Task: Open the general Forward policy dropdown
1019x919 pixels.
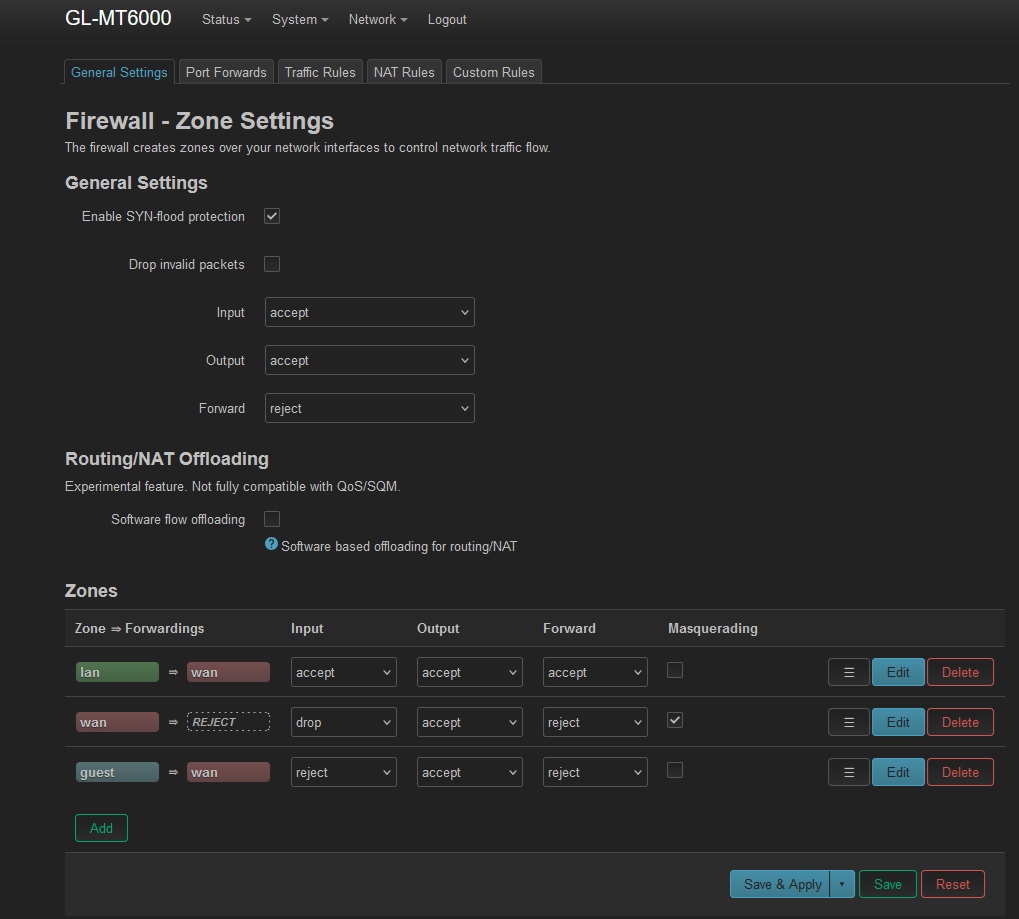Action: tap(369, 408)
